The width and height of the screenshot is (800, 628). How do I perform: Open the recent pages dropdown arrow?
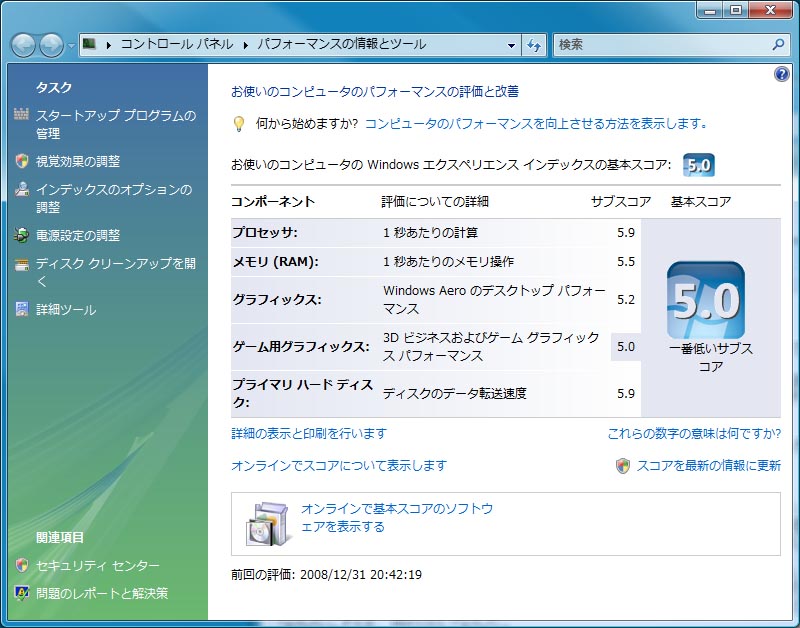71,46
